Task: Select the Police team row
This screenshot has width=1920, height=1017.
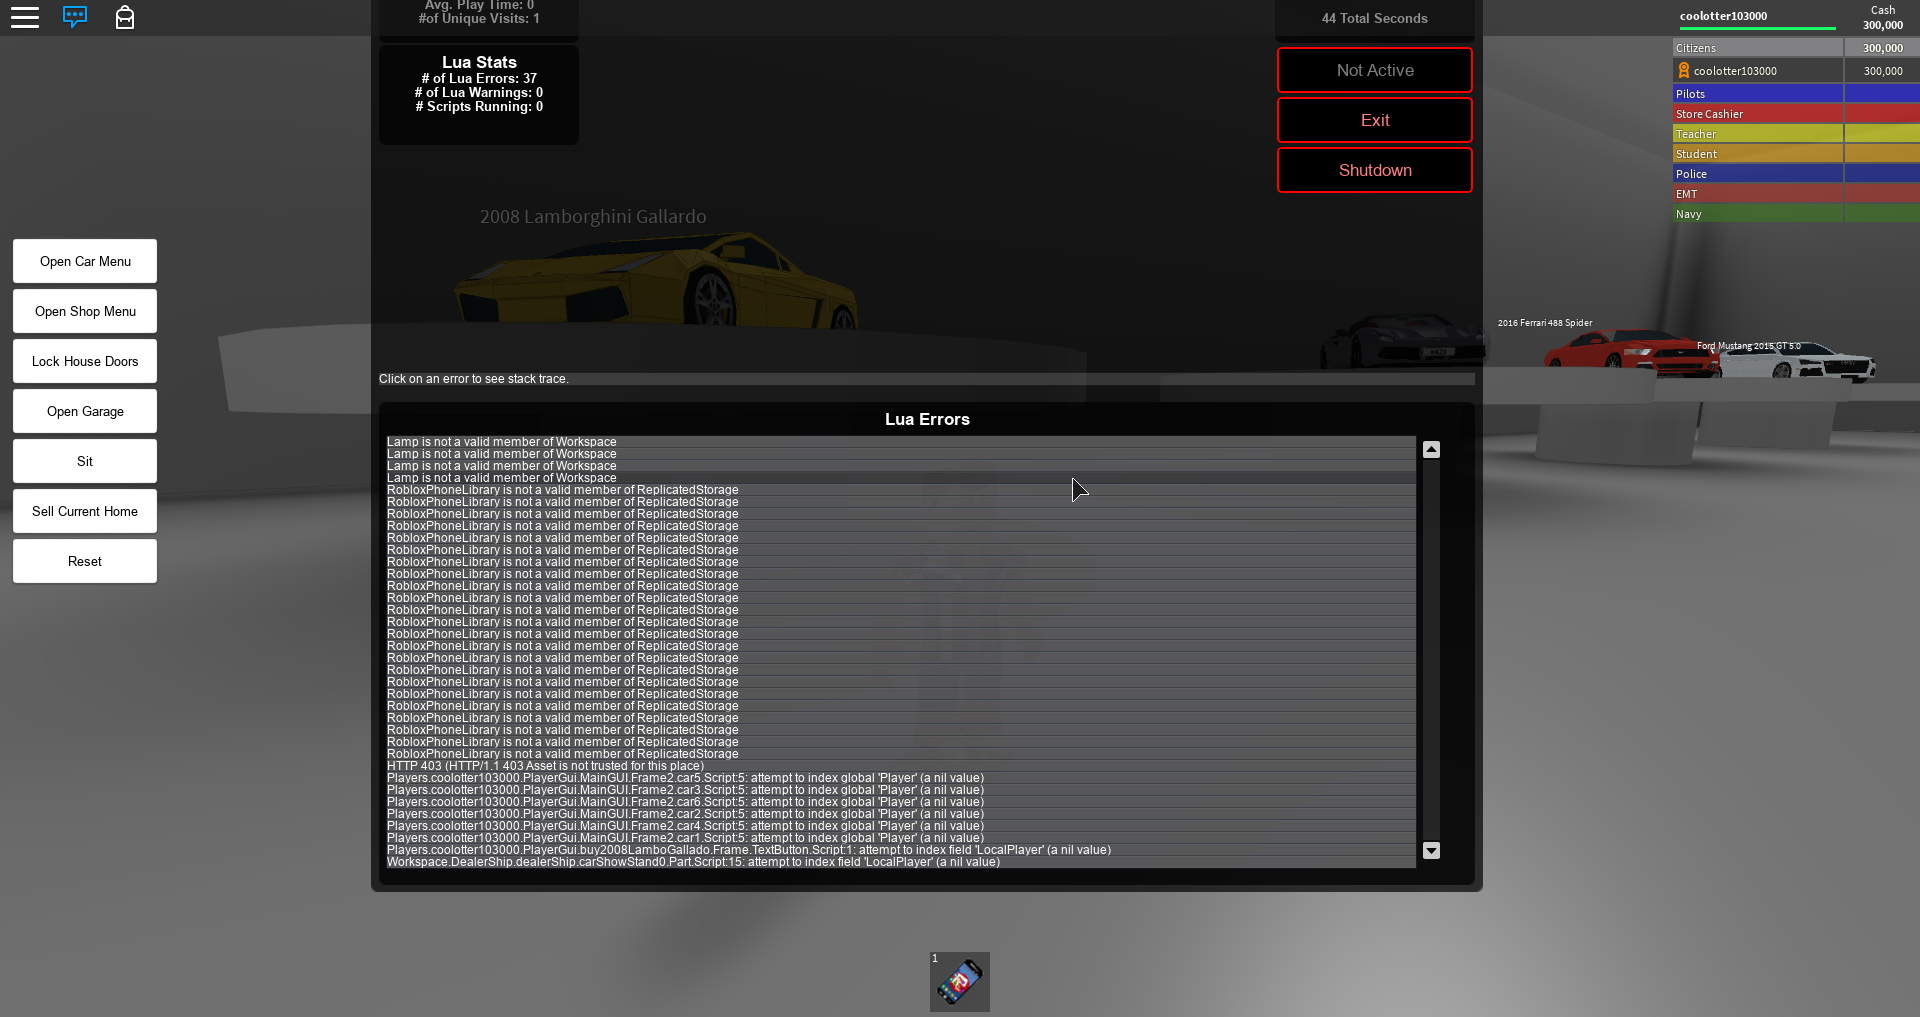Action: tap(1796, 174)
